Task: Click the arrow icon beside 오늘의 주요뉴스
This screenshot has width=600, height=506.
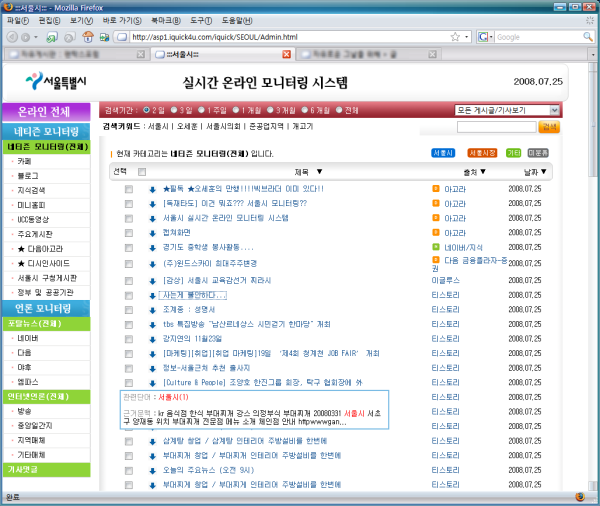Action: pos(153,471)
